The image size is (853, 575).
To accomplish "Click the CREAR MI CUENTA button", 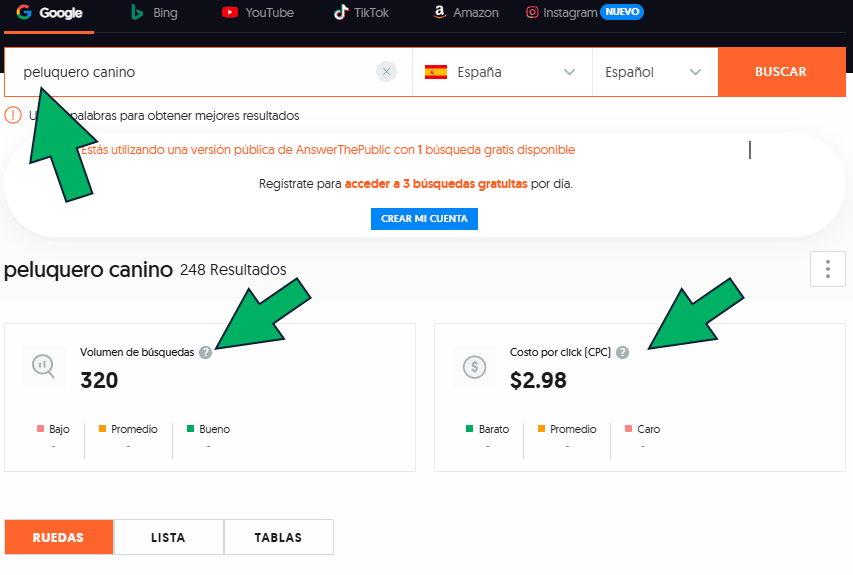I will click(x=424, y=219).
